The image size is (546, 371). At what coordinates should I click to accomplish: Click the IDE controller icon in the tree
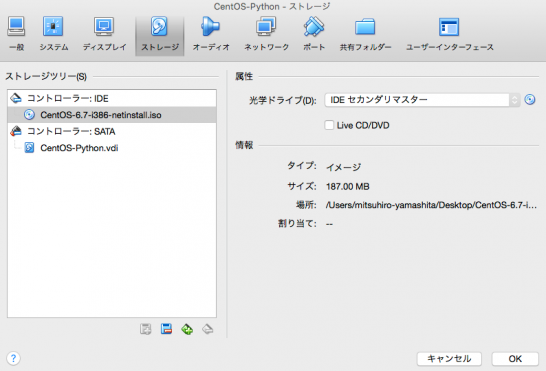pos(16,98)
